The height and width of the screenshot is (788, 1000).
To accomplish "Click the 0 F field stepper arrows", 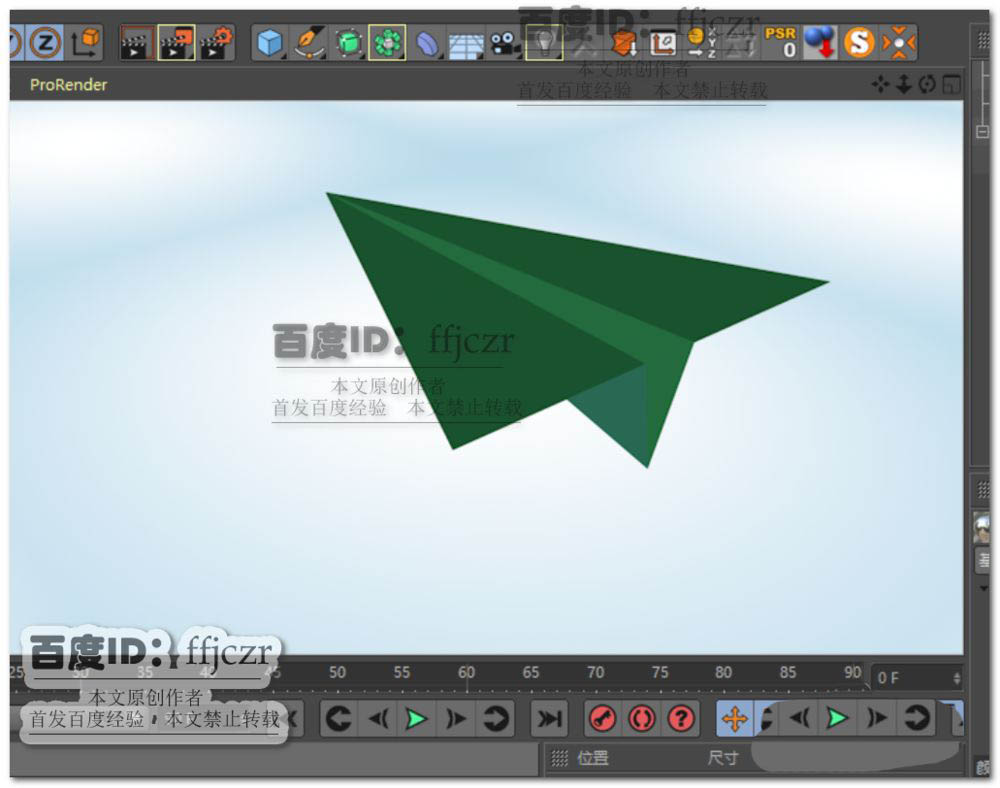I will pyautogui.click(x=957, y=678).
